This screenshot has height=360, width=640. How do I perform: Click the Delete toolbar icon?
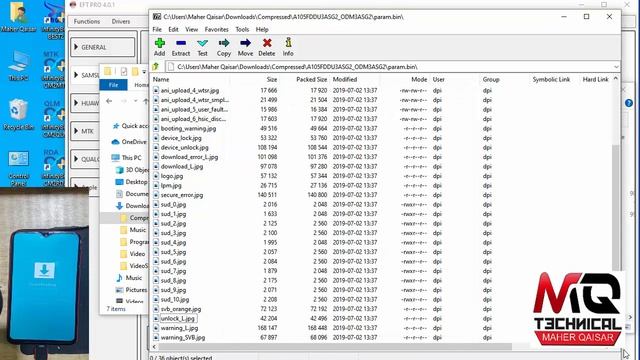tap(267, 47)
